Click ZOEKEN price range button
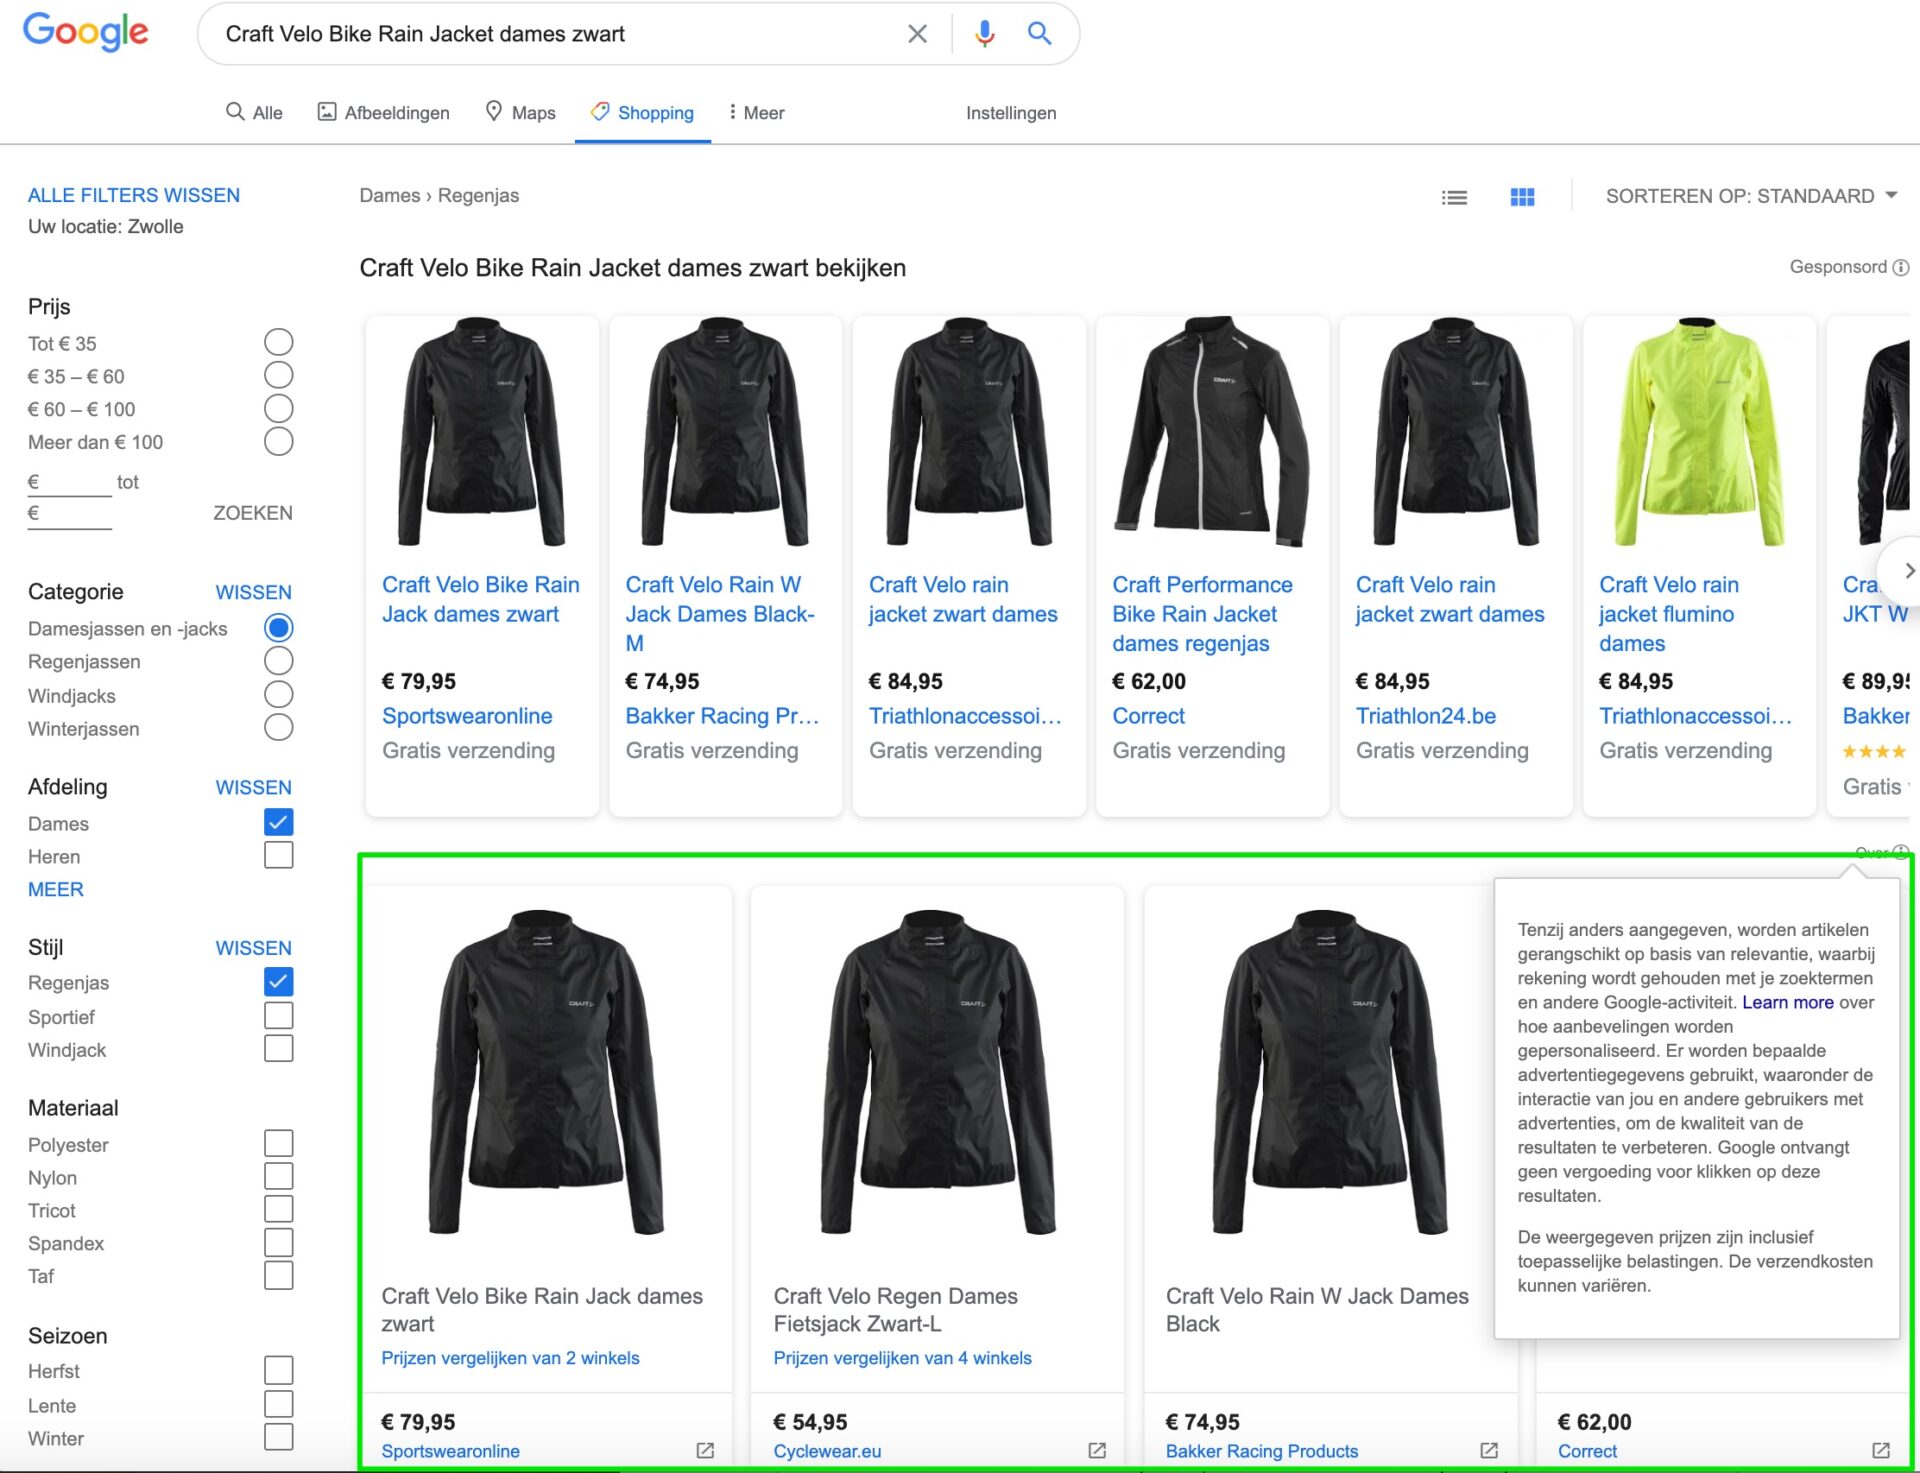The width and height of the screenshot is (1920, 1473). [253, 513]
